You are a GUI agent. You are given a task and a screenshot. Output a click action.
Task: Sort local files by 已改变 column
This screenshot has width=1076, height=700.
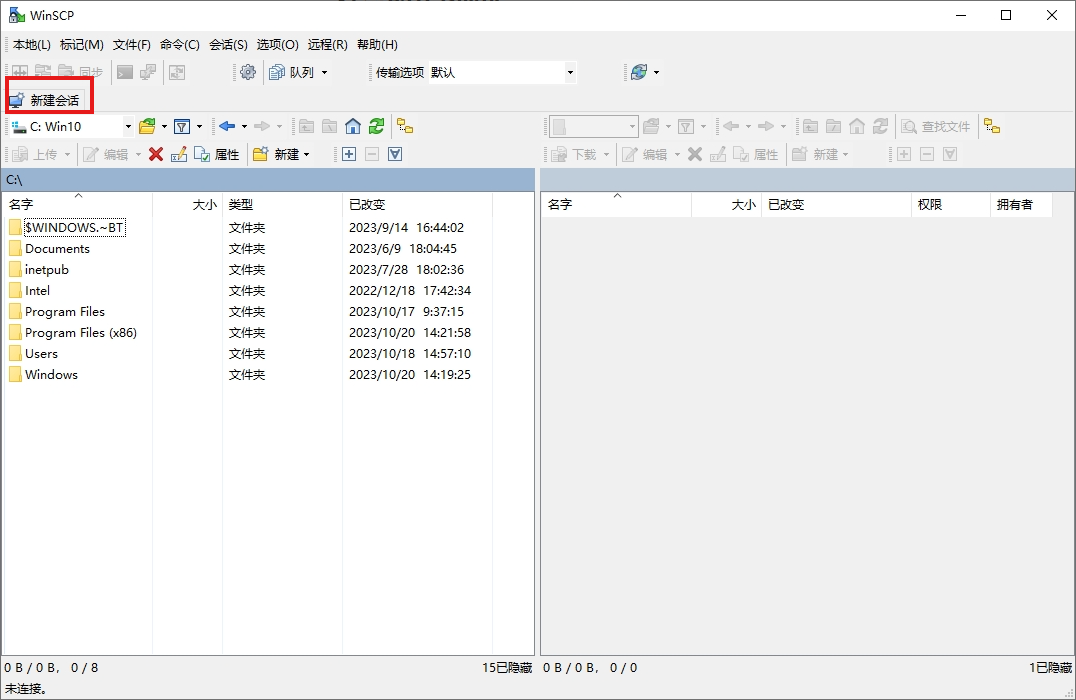click(417, 205)
